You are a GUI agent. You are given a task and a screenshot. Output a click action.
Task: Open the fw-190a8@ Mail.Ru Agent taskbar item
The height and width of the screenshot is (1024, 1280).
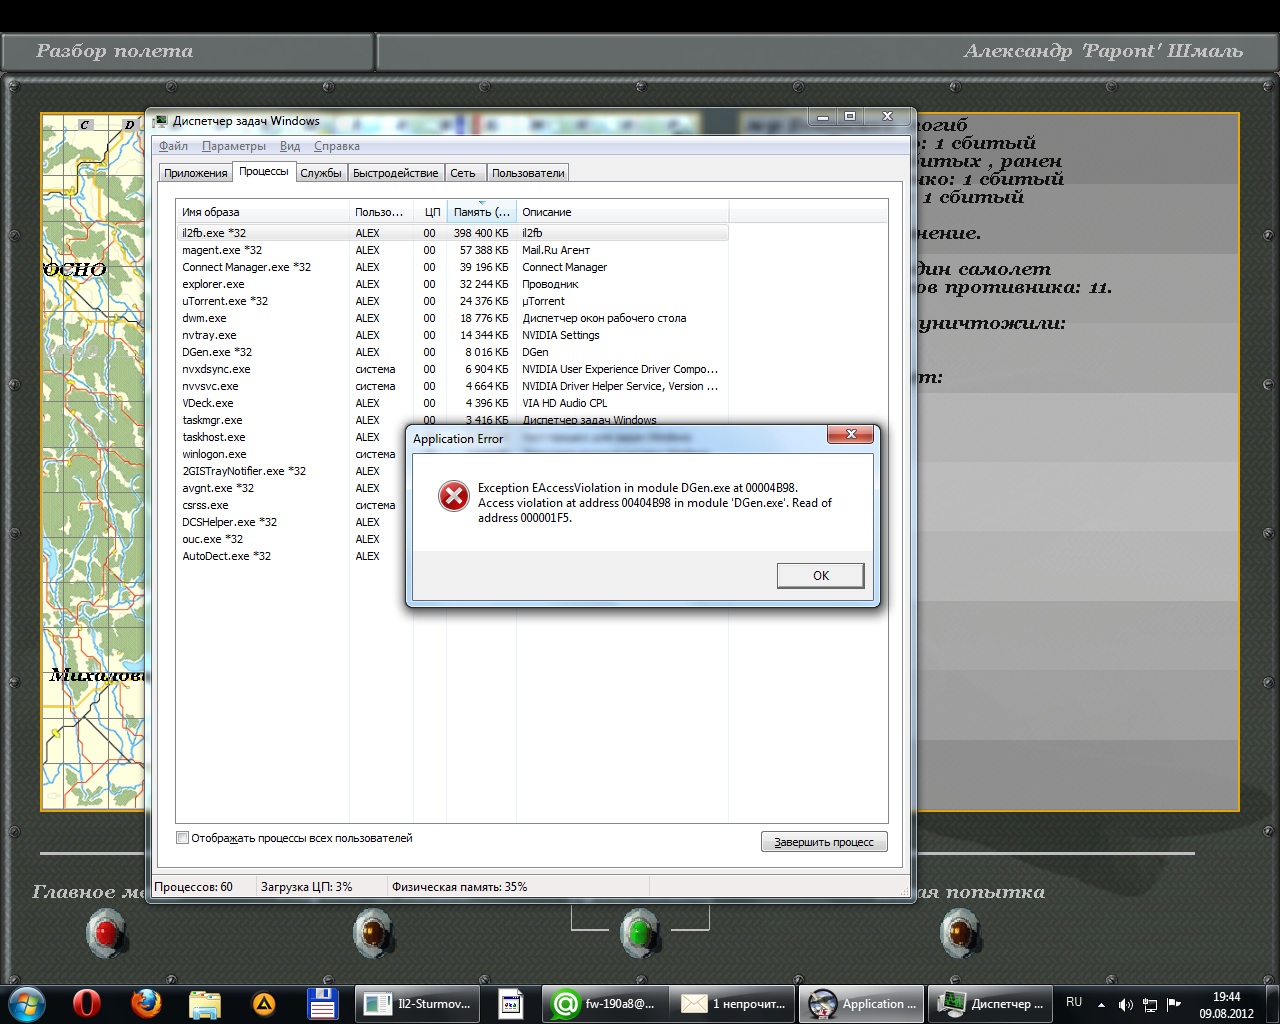pyautogui.click(x=604, y=1004)
